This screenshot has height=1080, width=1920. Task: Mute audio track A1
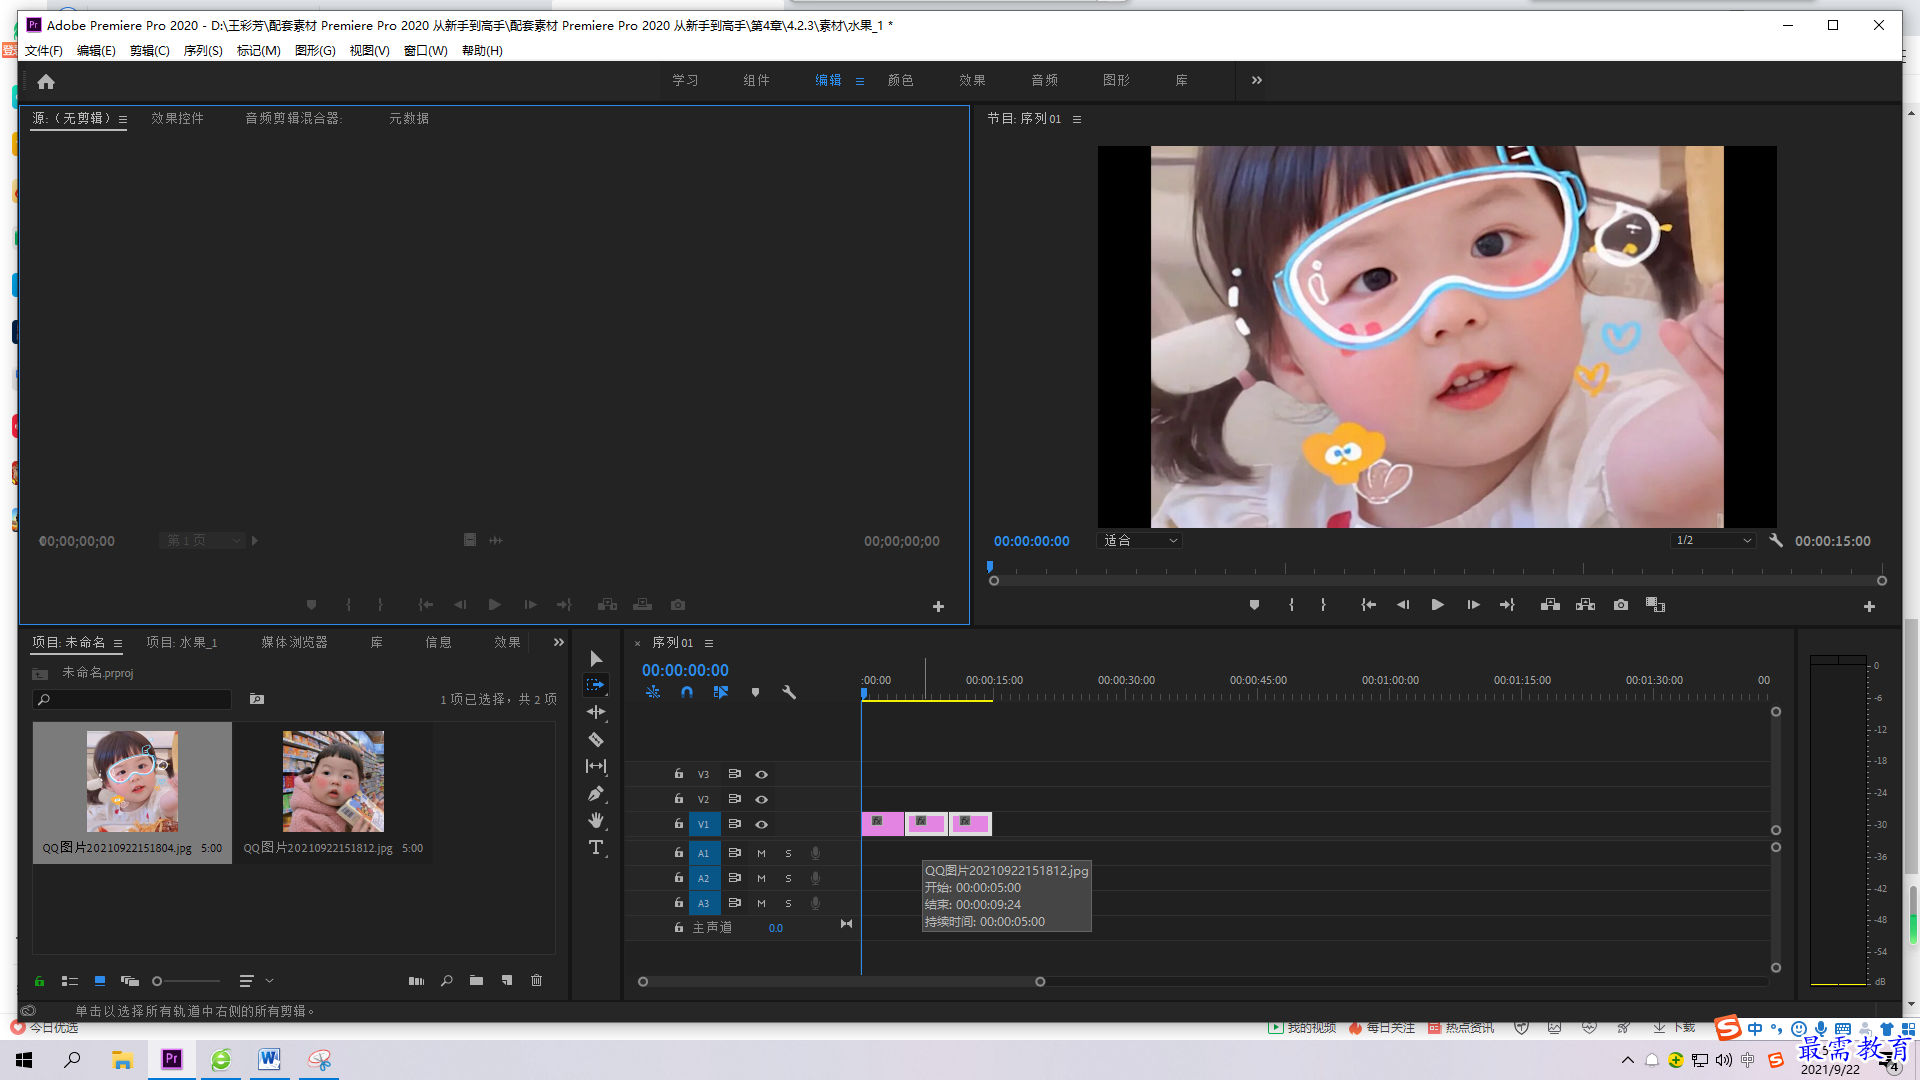tap(761, 853)
